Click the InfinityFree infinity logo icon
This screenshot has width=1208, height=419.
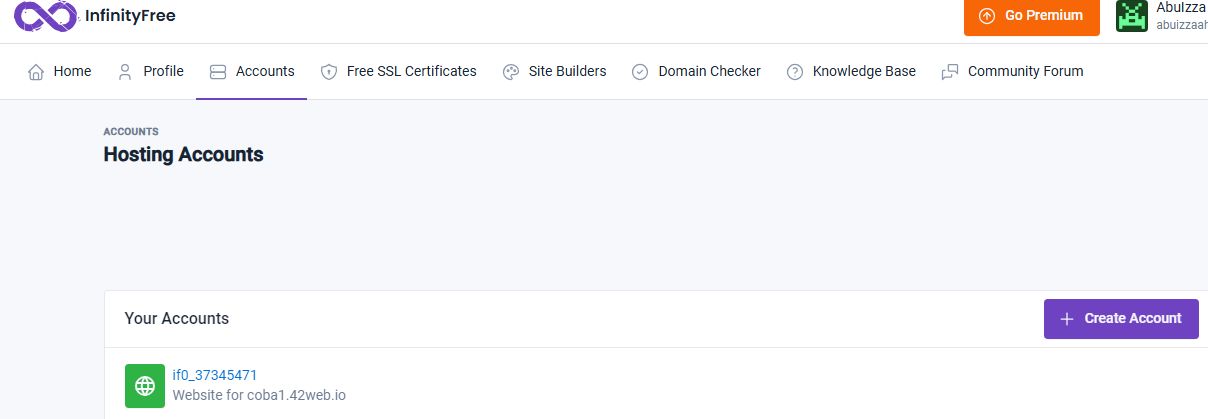click(x=46, y=16)
